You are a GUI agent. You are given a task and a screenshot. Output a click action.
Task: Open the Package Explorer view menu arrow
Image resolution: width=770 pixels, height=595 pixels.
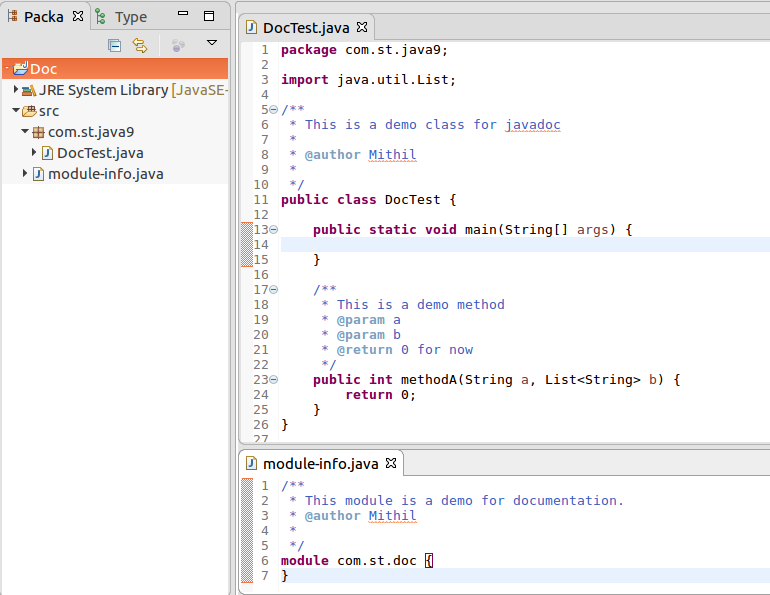212,43
